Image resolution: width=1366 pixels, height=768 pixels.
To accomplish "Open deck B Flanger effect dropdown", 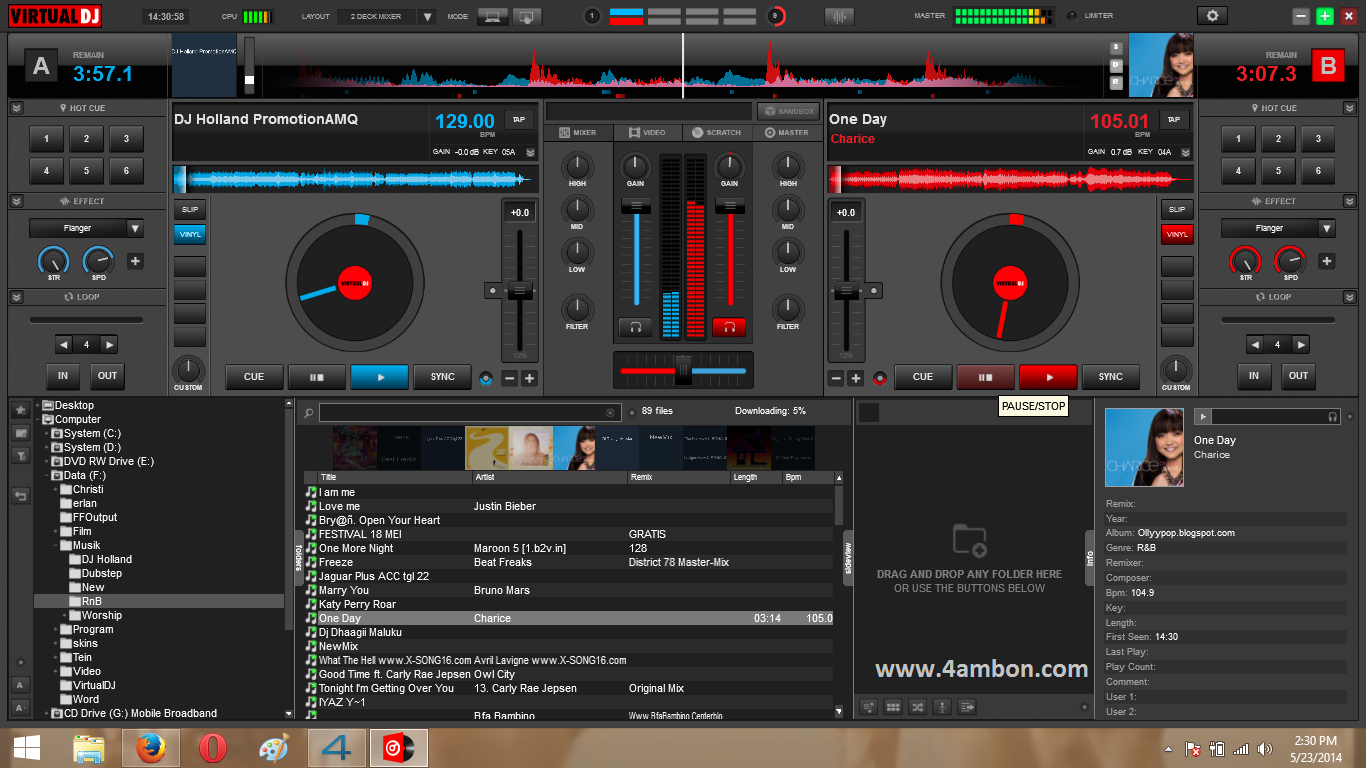I will point(1326,228).
